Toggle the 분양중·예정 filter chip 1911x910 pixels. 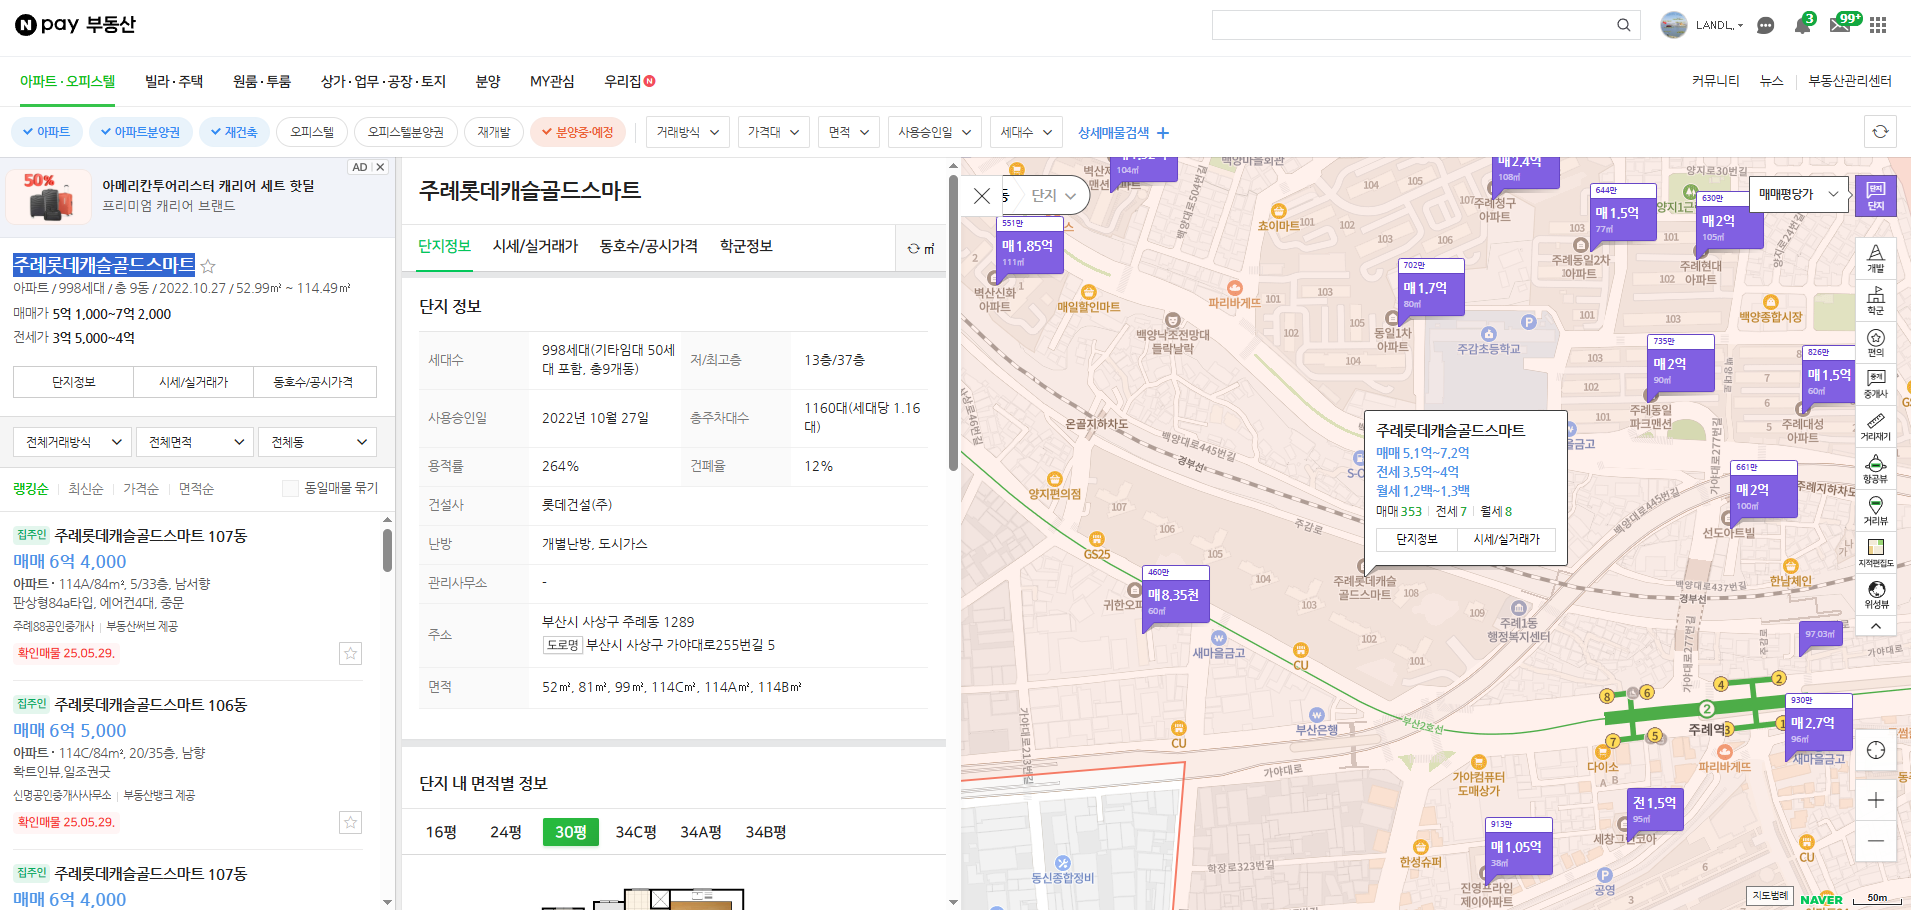(578, 132)
